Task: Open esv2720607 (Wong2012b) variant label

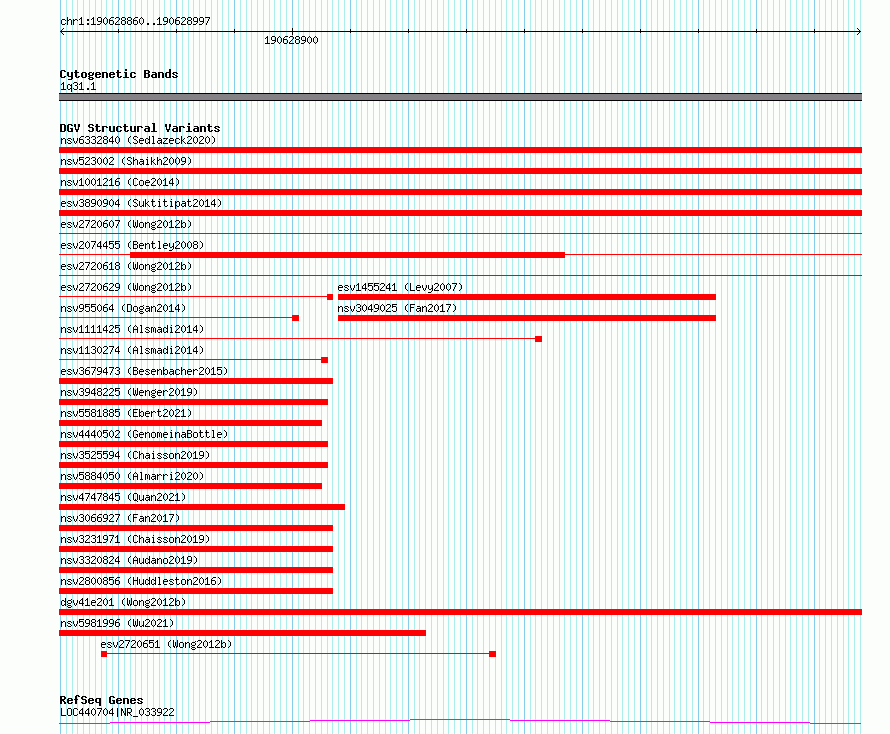Action: pyautogui.click(x=126, y=224)
